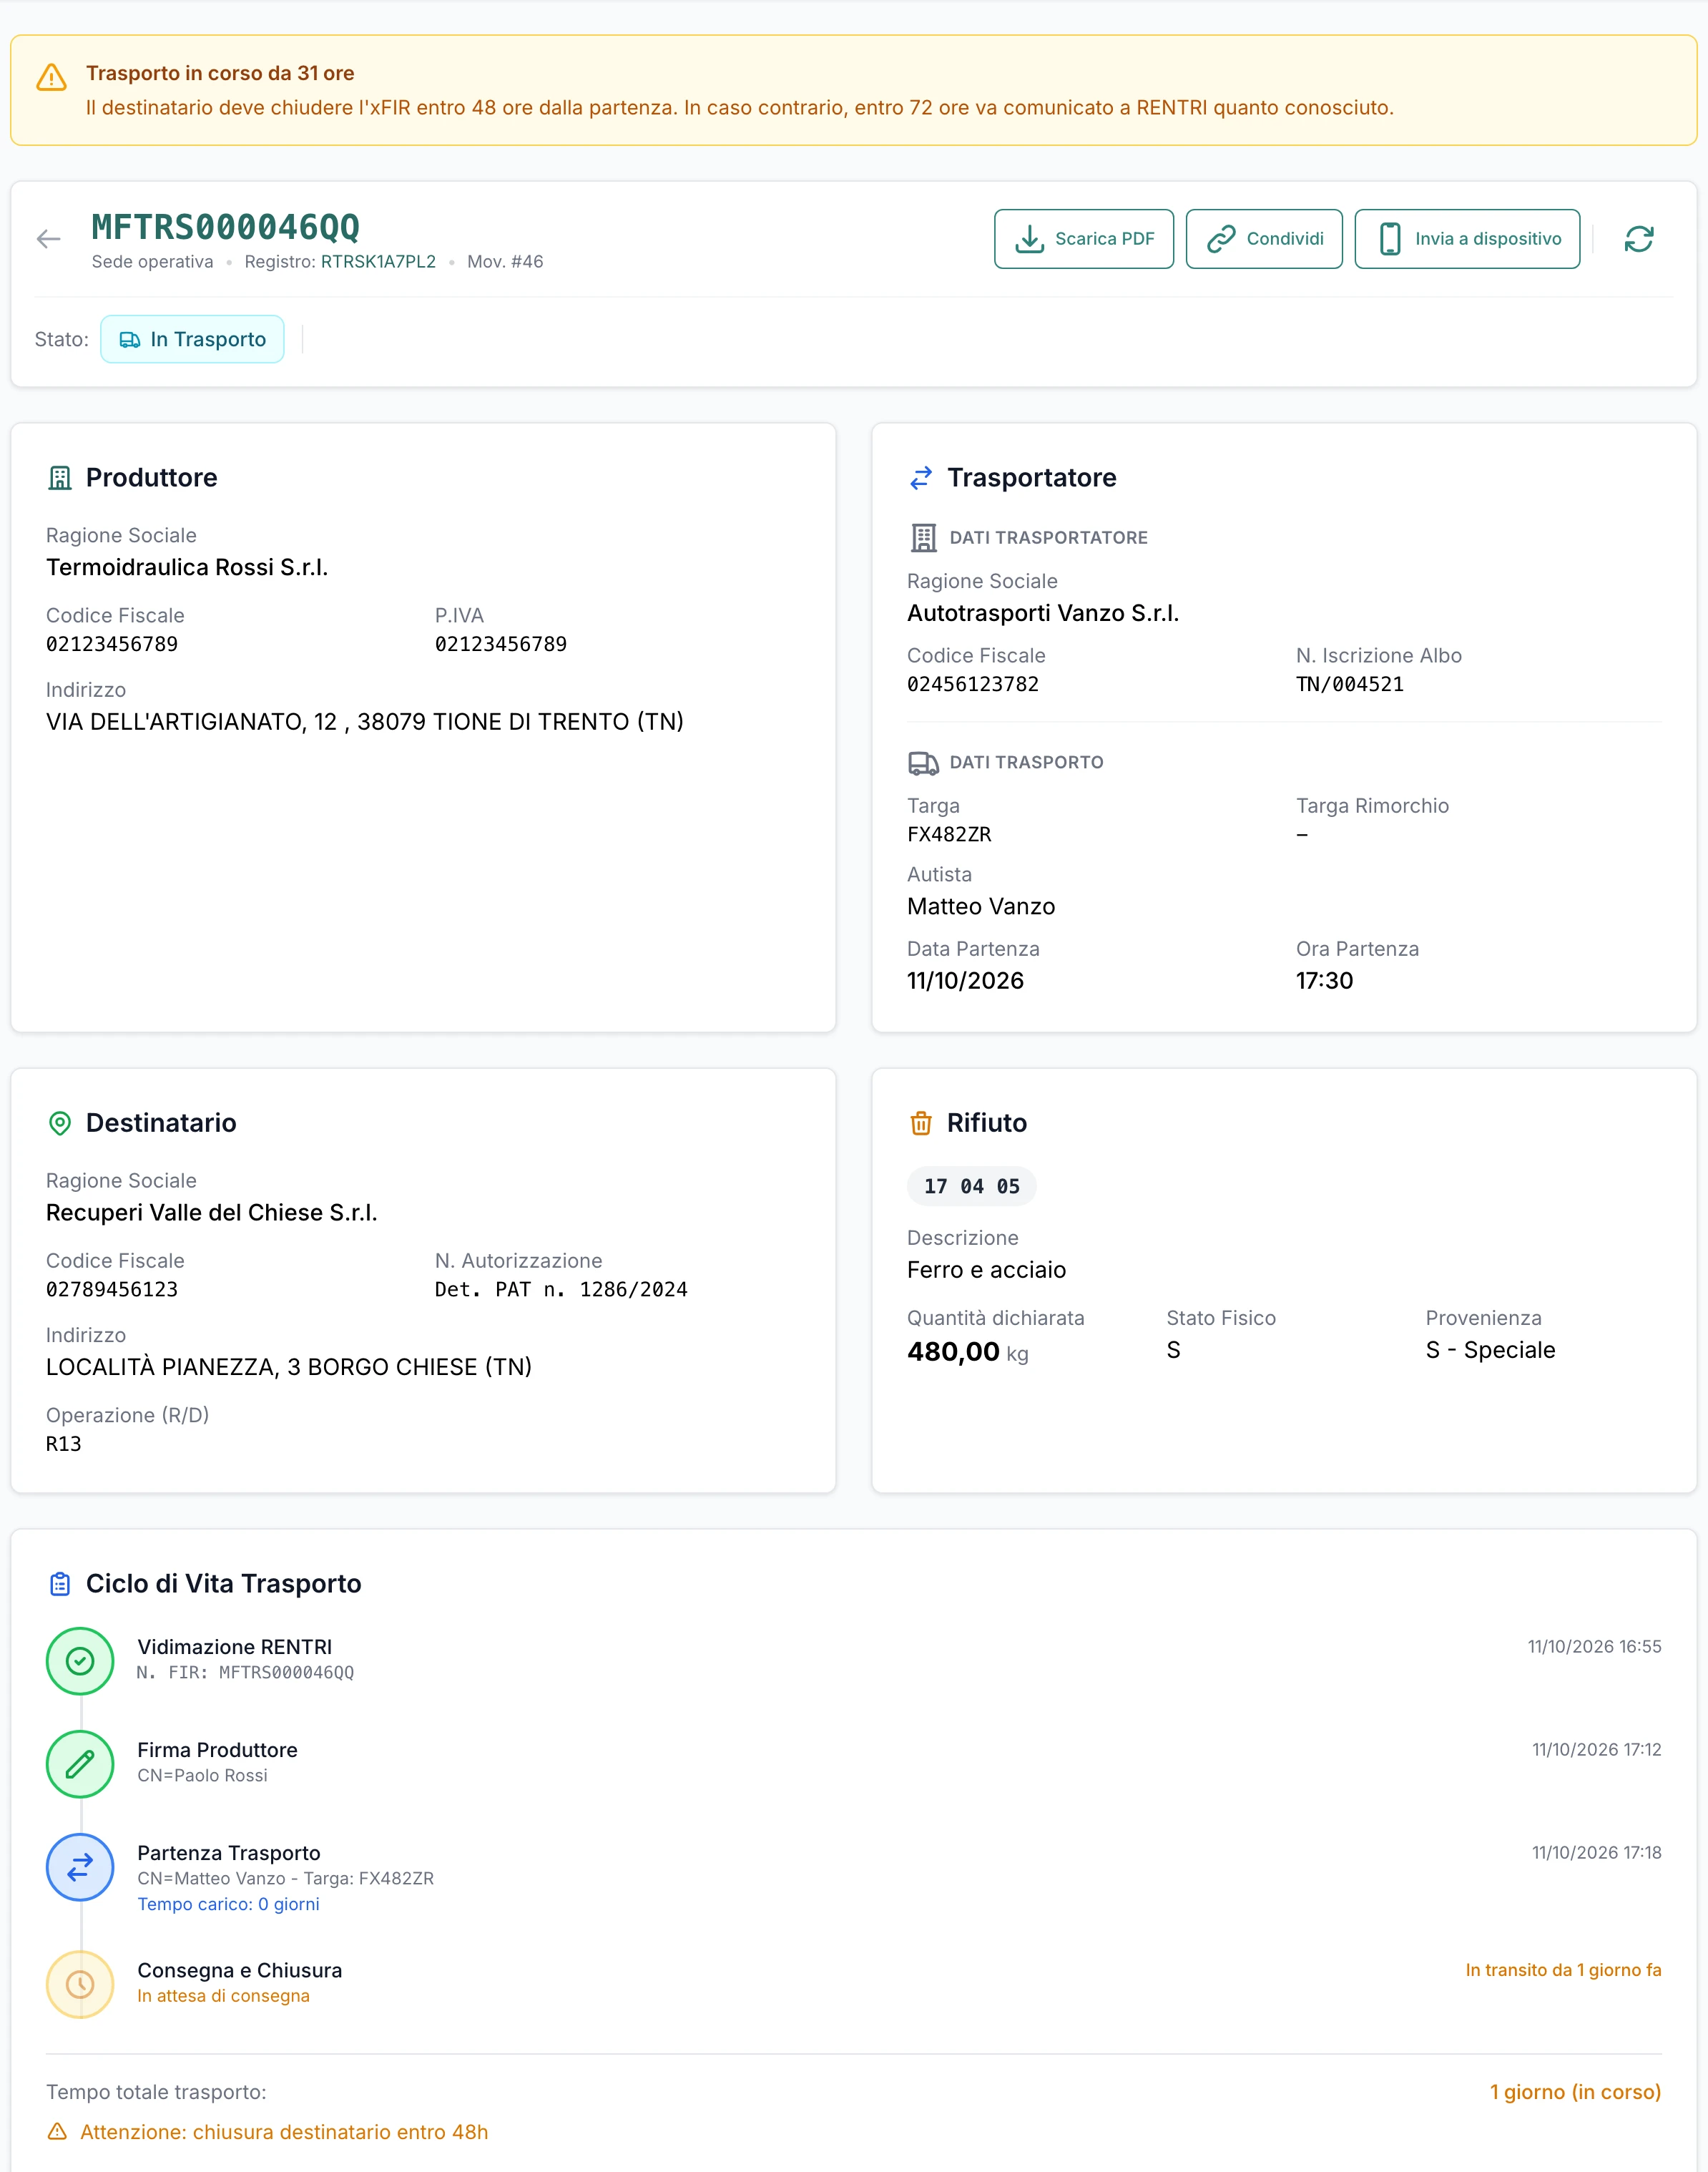Send the form with Invia a dispositivo

(x=1467, y=239)
